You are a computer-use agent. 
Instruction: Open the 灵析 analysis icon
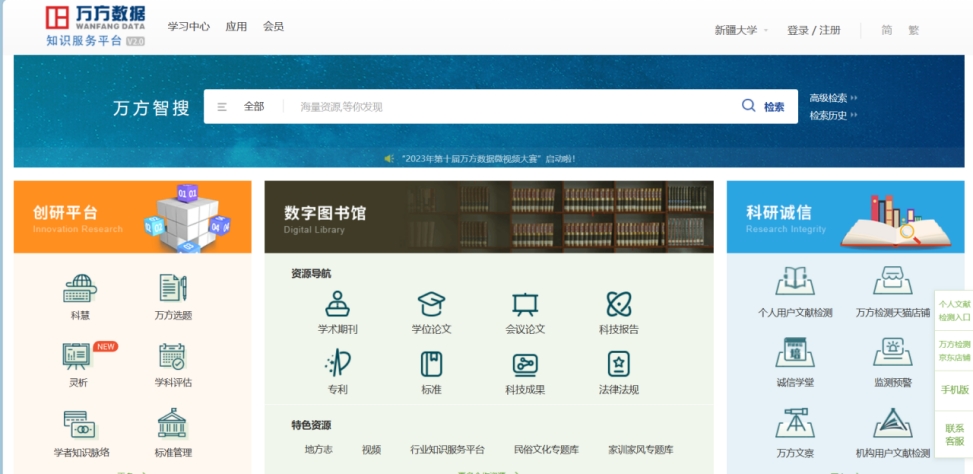pyautogui.click(x=78, y=356)
